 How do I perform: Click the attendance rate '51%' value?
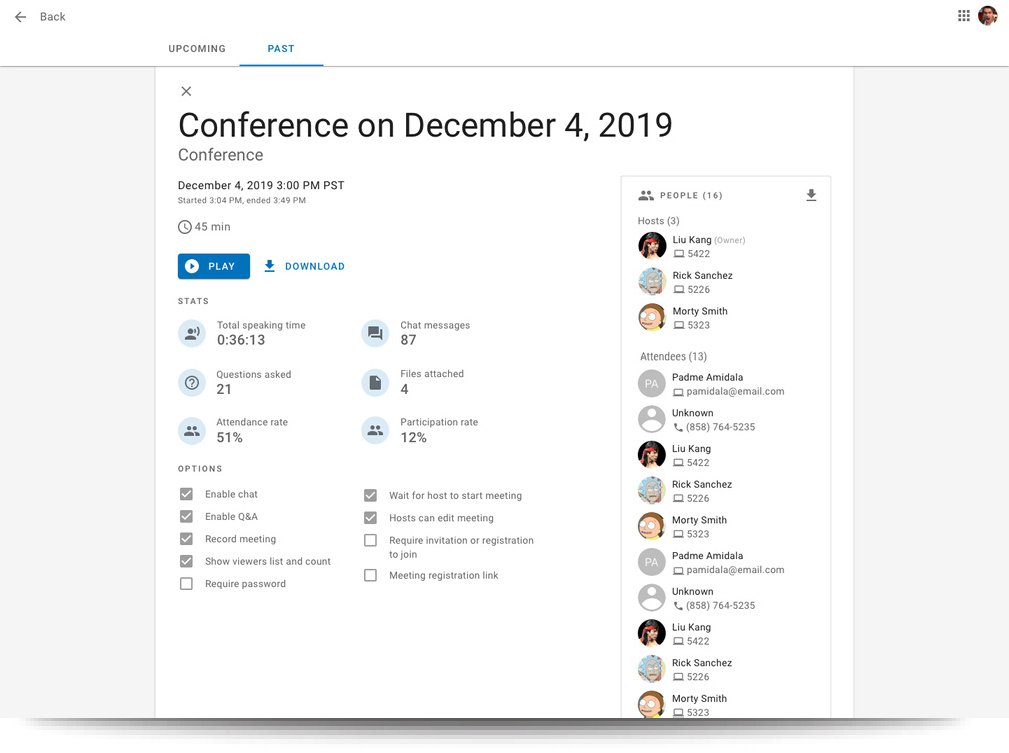[229, 438]
